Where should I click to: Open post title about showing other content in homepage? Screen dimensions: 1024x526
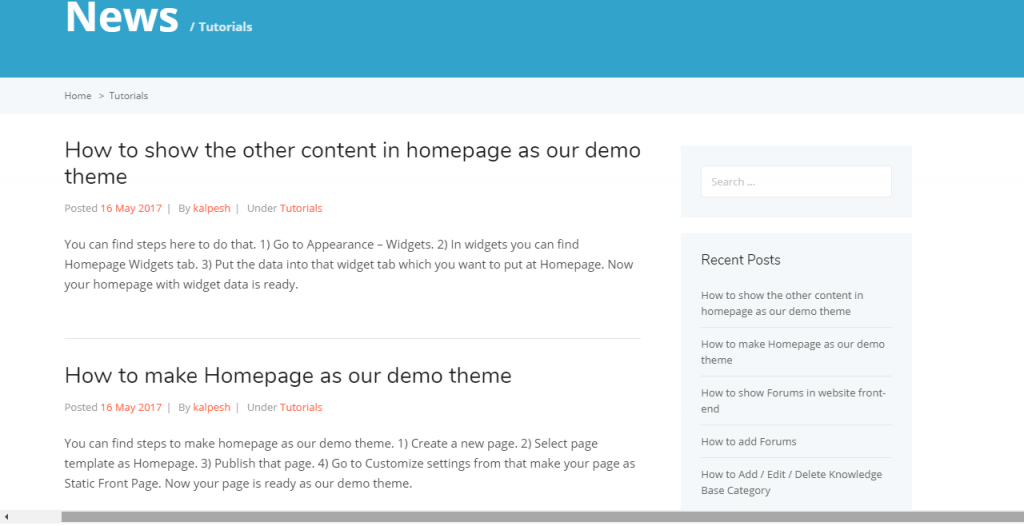click(x=353, y=163)
